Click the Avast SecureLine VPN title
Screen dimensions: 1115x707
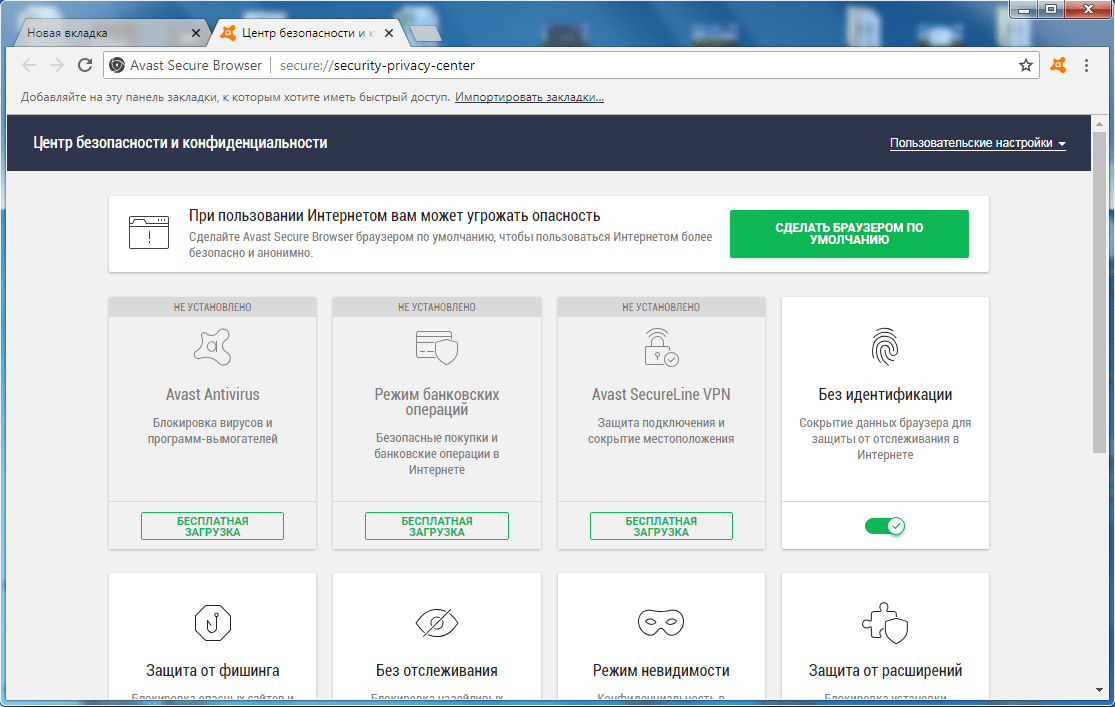click(x=661, y=394)
